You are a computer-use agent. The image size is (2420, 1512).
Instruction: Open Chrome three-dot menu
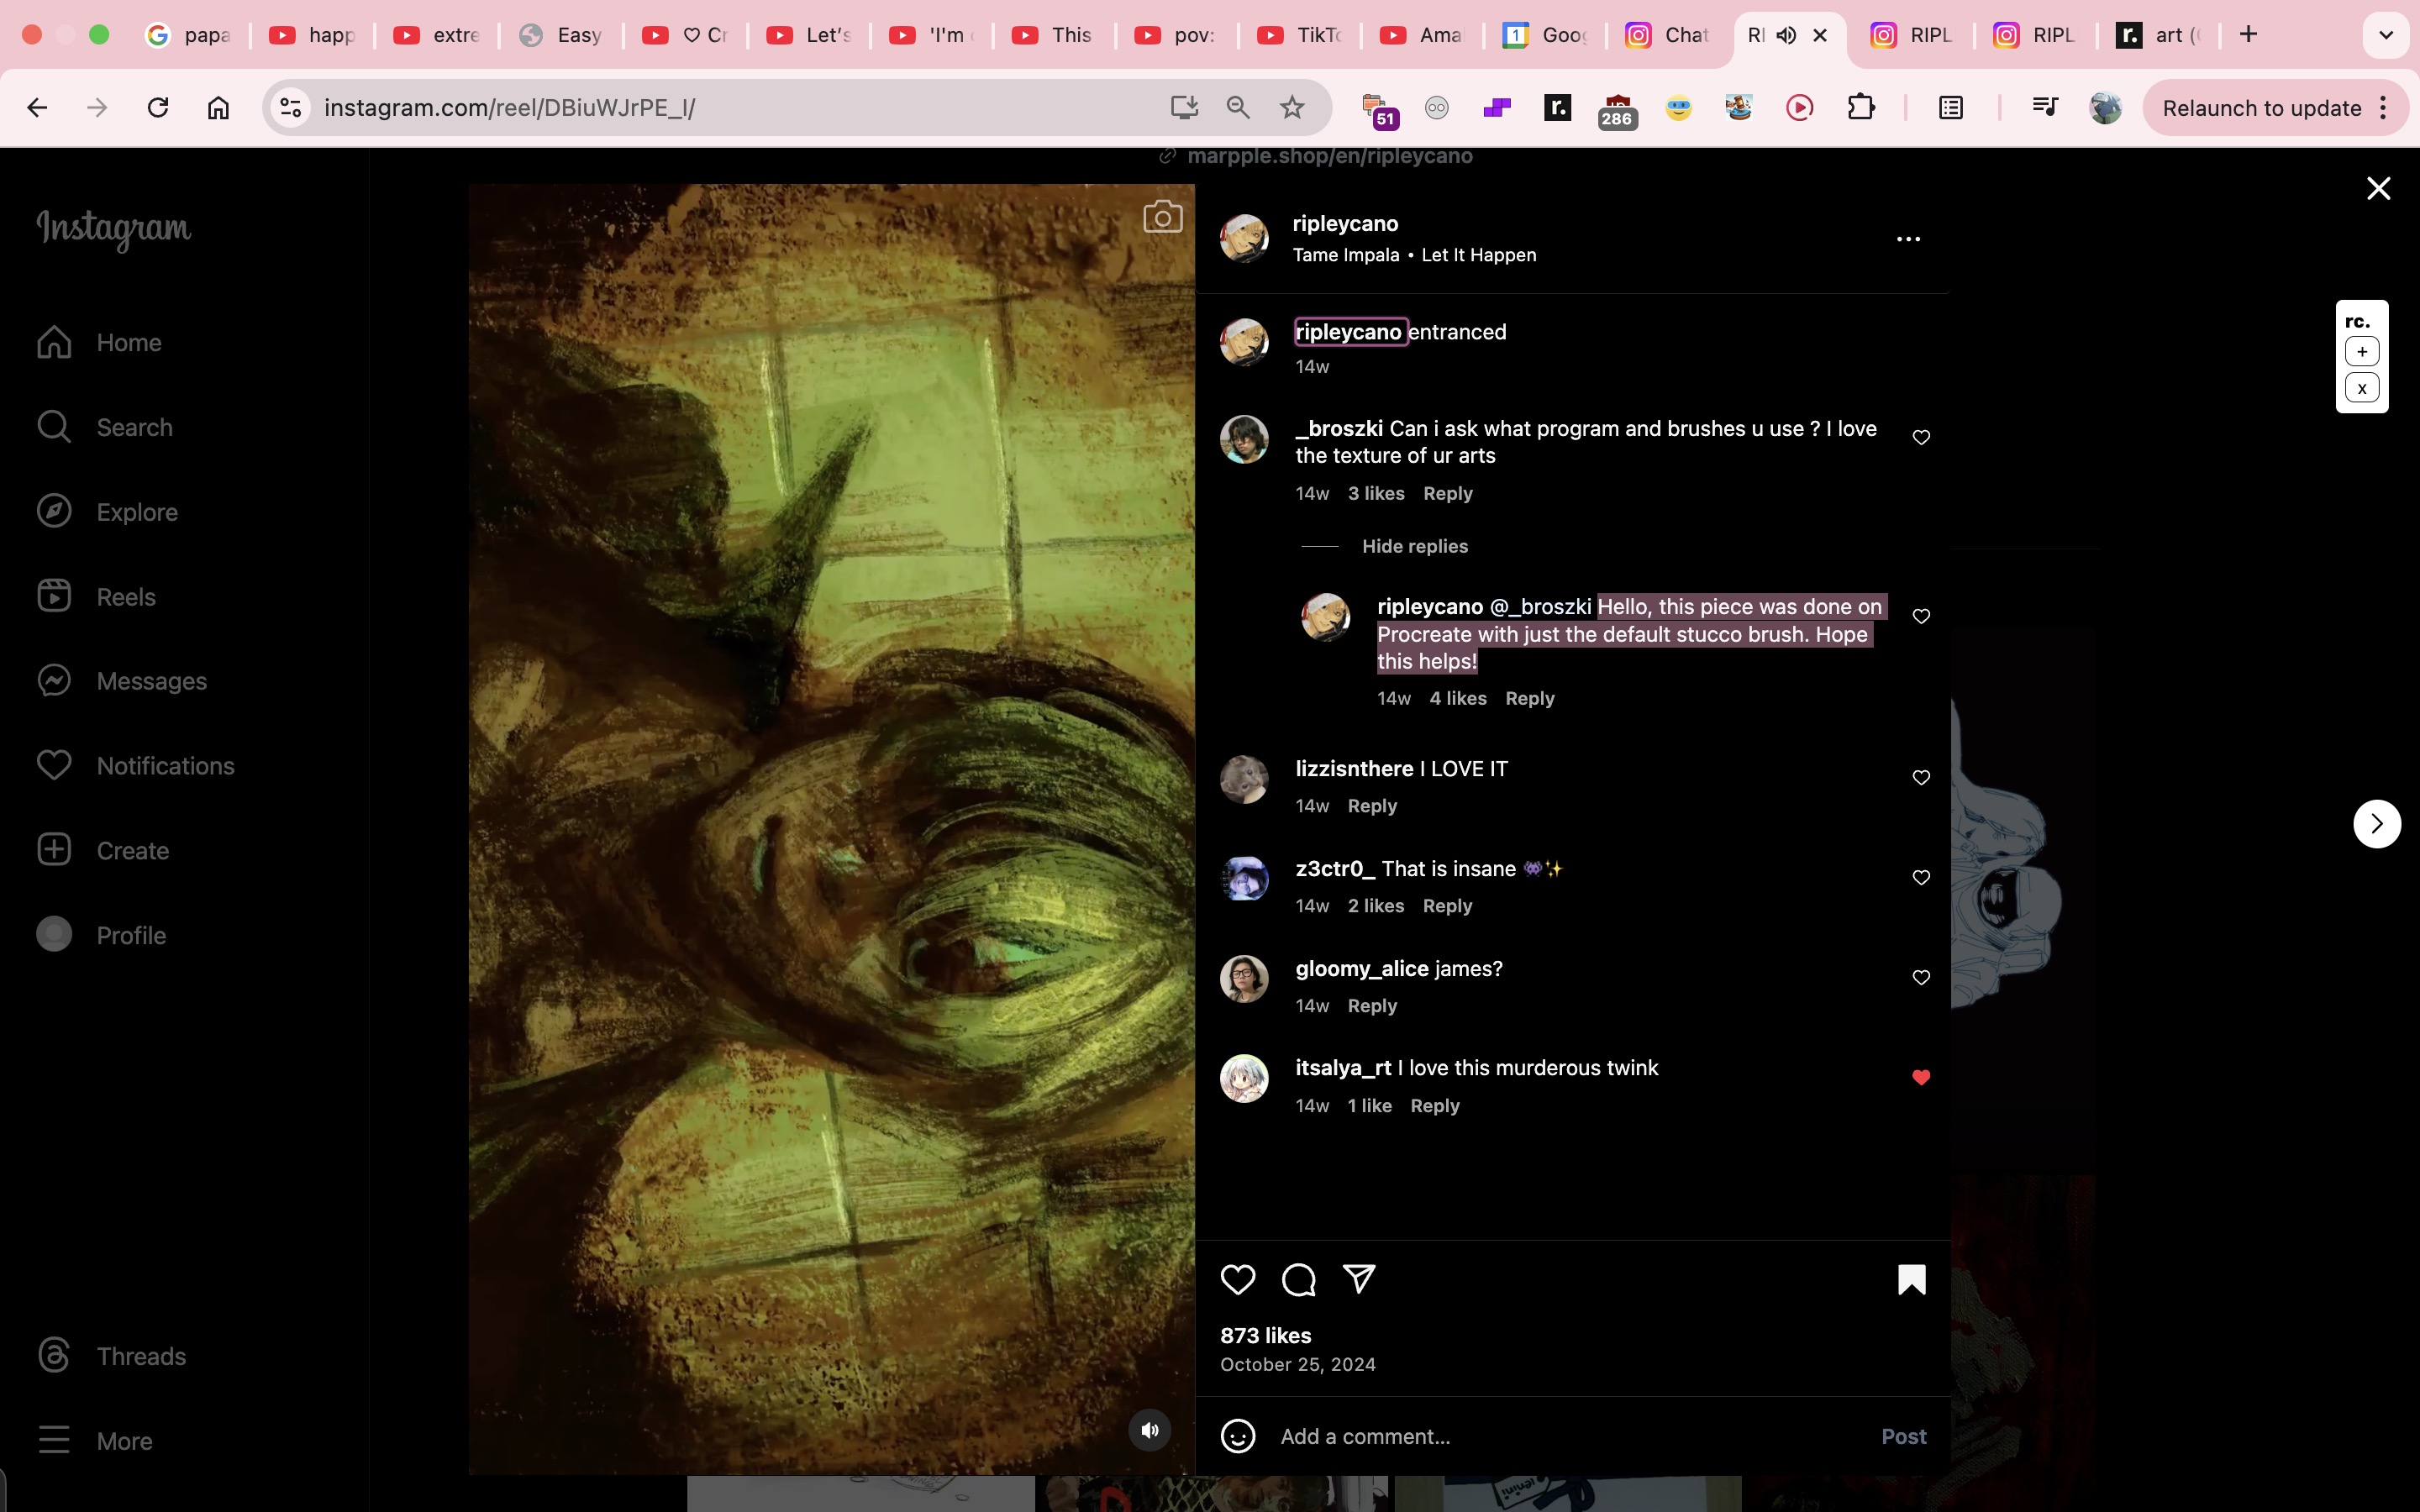(2385, 108)
